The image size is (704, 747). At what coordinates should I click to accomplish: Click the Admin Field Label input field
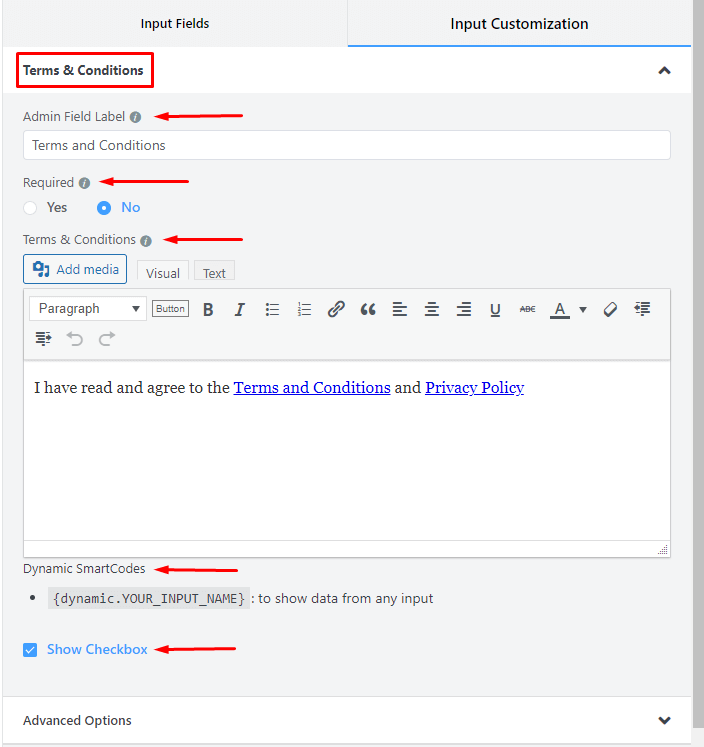tap(346, 145)
